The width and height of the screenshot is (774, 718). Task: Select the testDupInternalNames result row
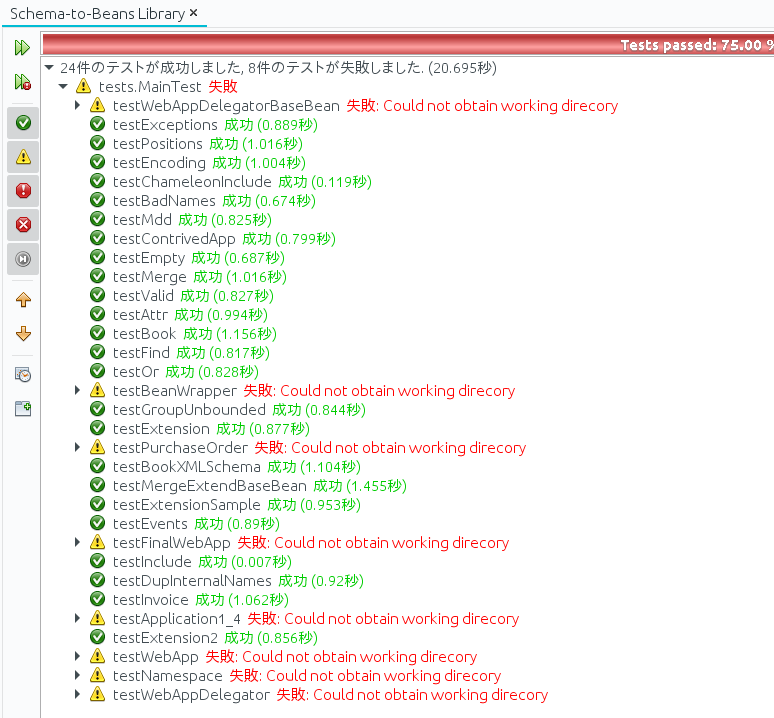point(227,580)
